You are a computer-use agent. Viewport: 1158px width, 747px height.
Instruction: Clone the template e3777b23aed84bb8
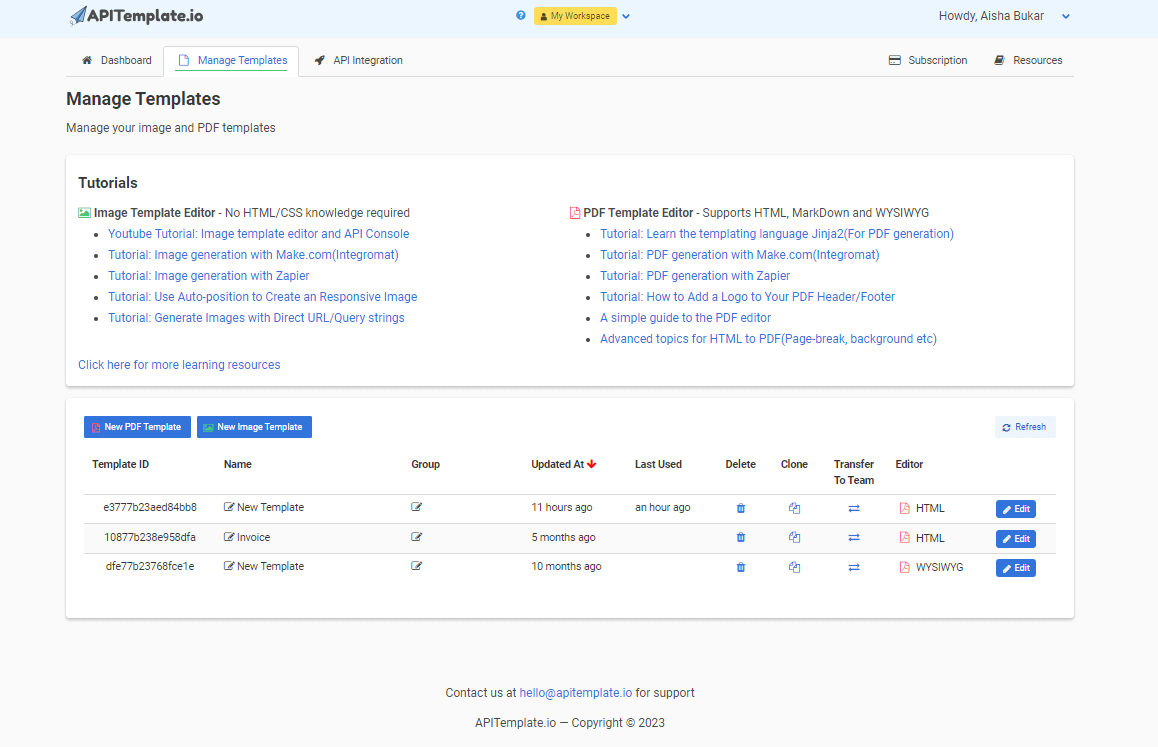(794, 508)
